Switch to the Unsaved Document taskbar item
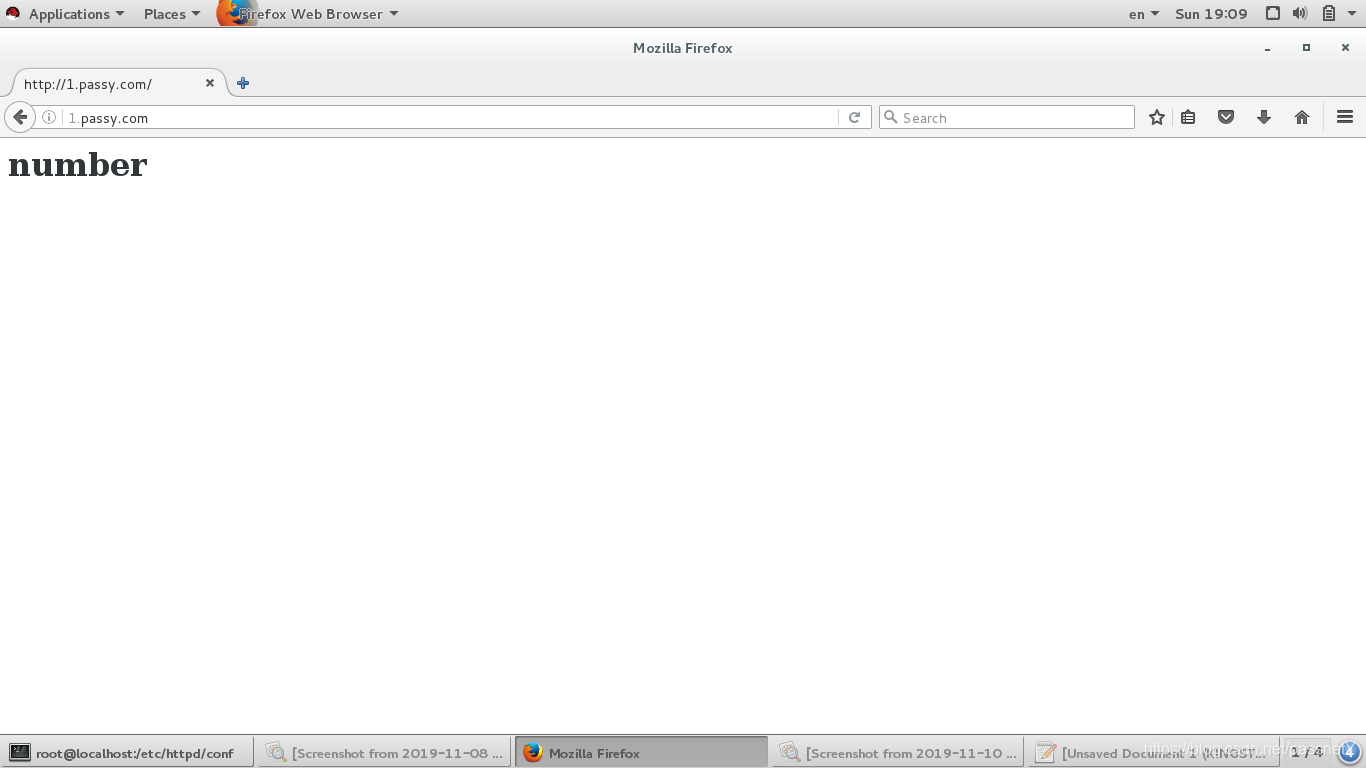Viewport: 1366px width, 768px height. (x=1154, y=753)
